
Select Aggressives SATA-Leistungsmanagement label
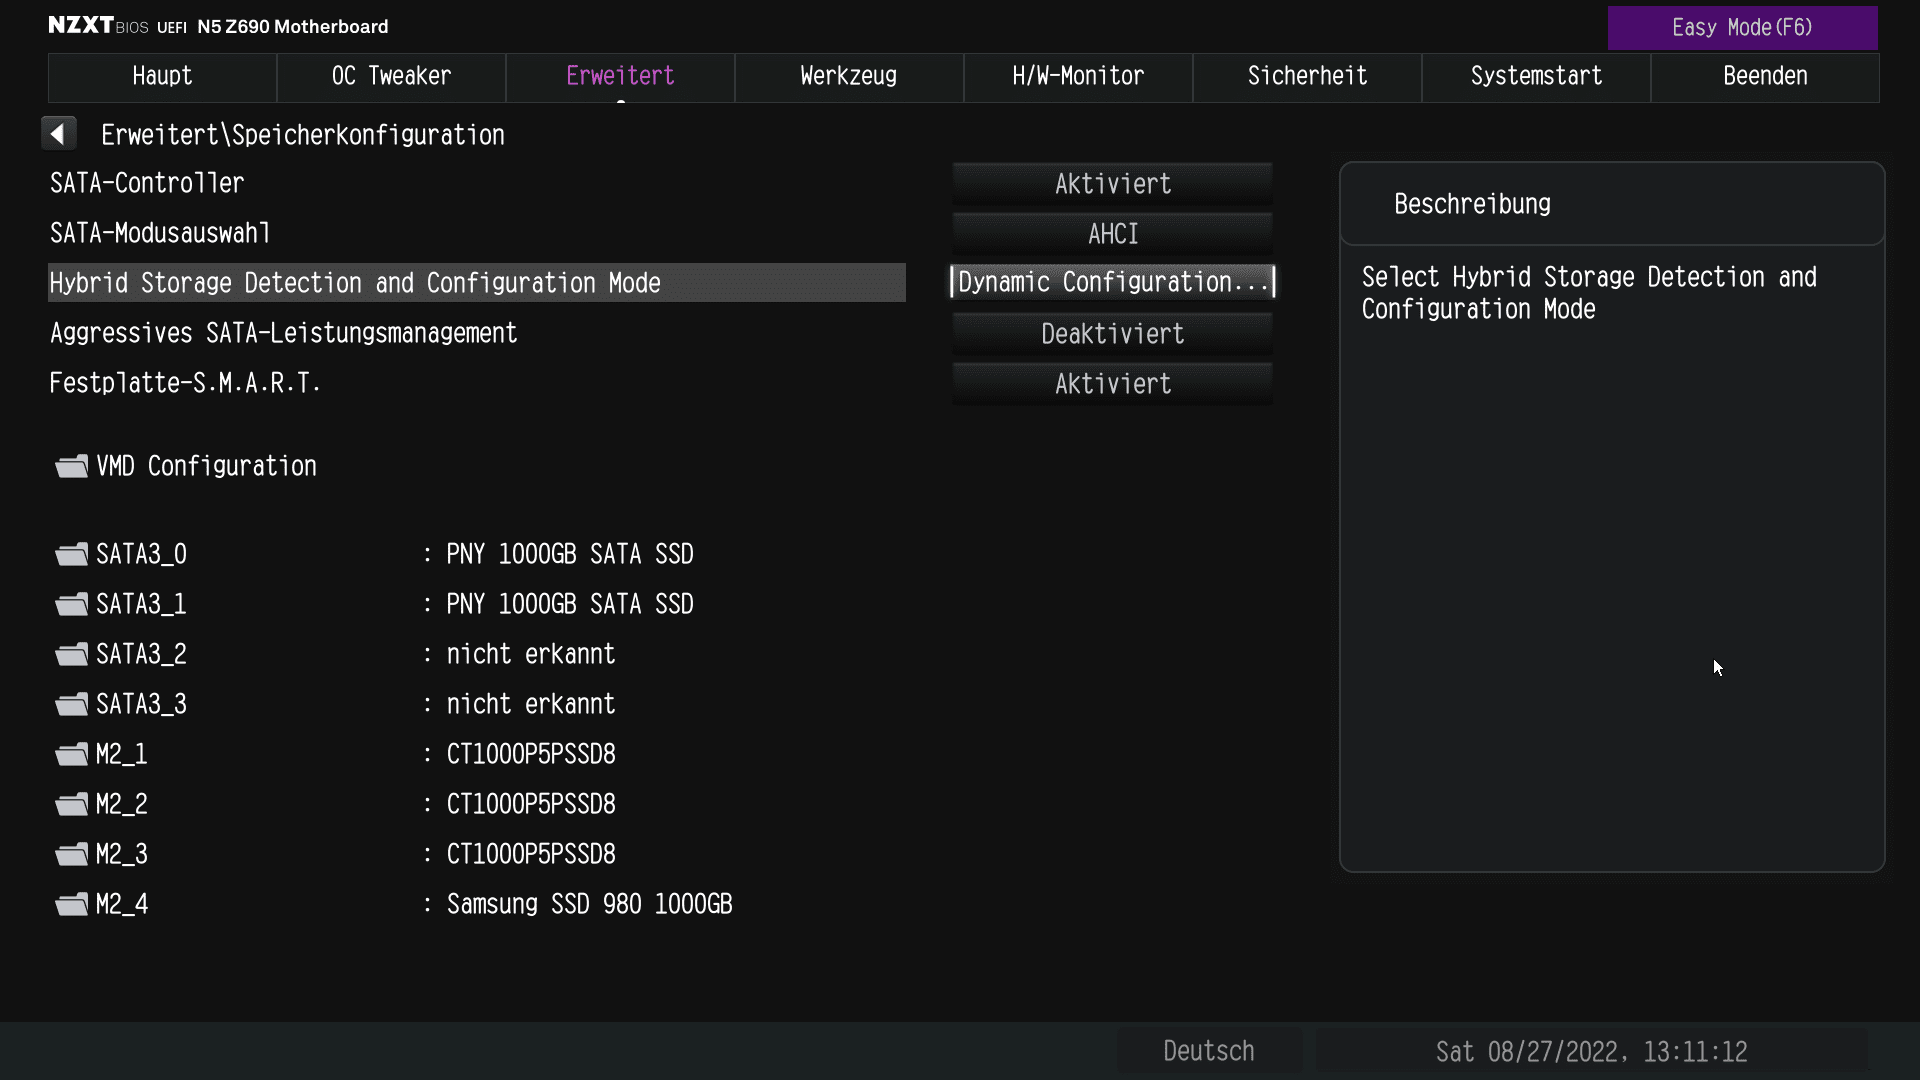coord(283,334)
